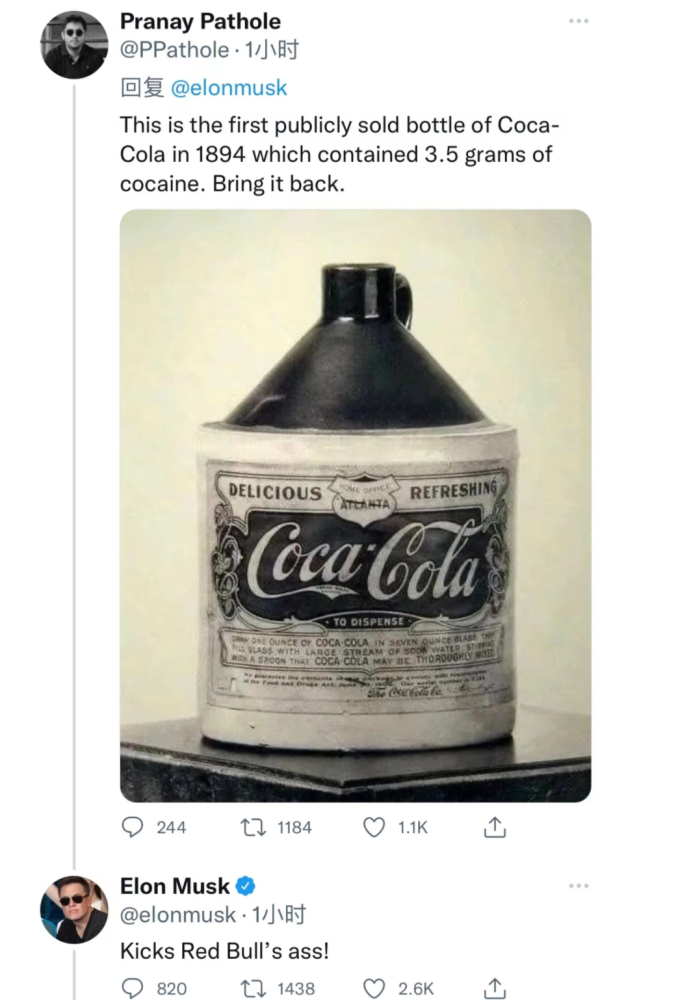Reply to Elon Musk's tweet
This screenshot has width=689, height=1000.
click(x=133, y=988)
